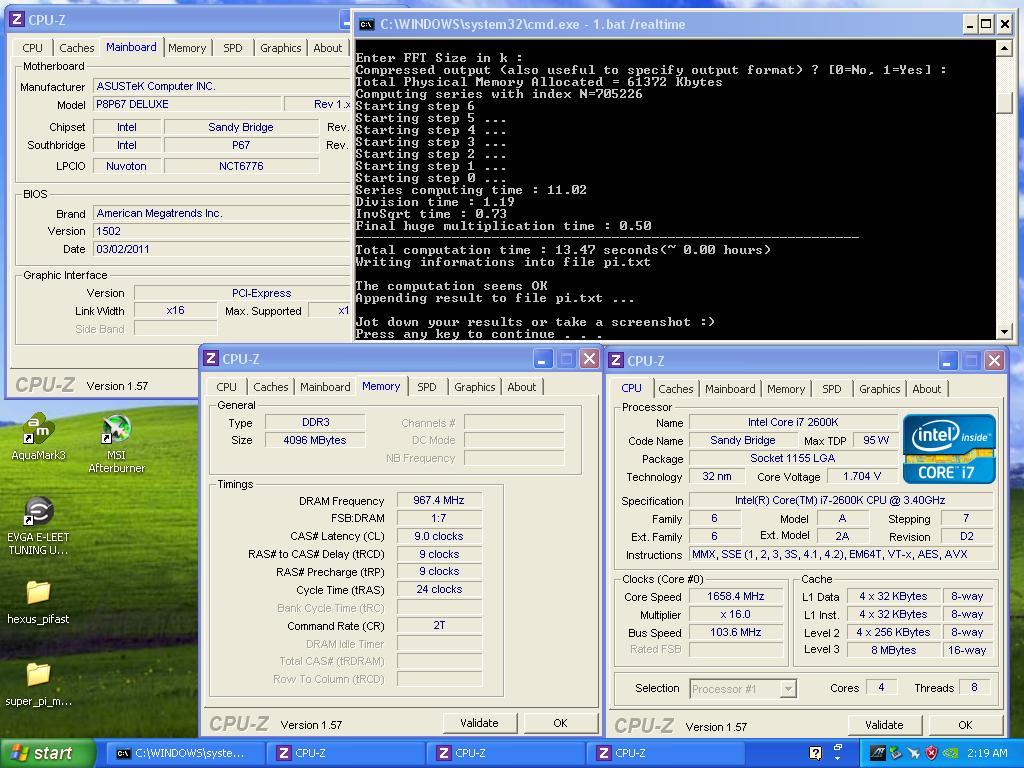The image size is (1024, 768).
Task: Open Mainboard tab in the Processor CPU-Z window
Action: tap(730, 389)
